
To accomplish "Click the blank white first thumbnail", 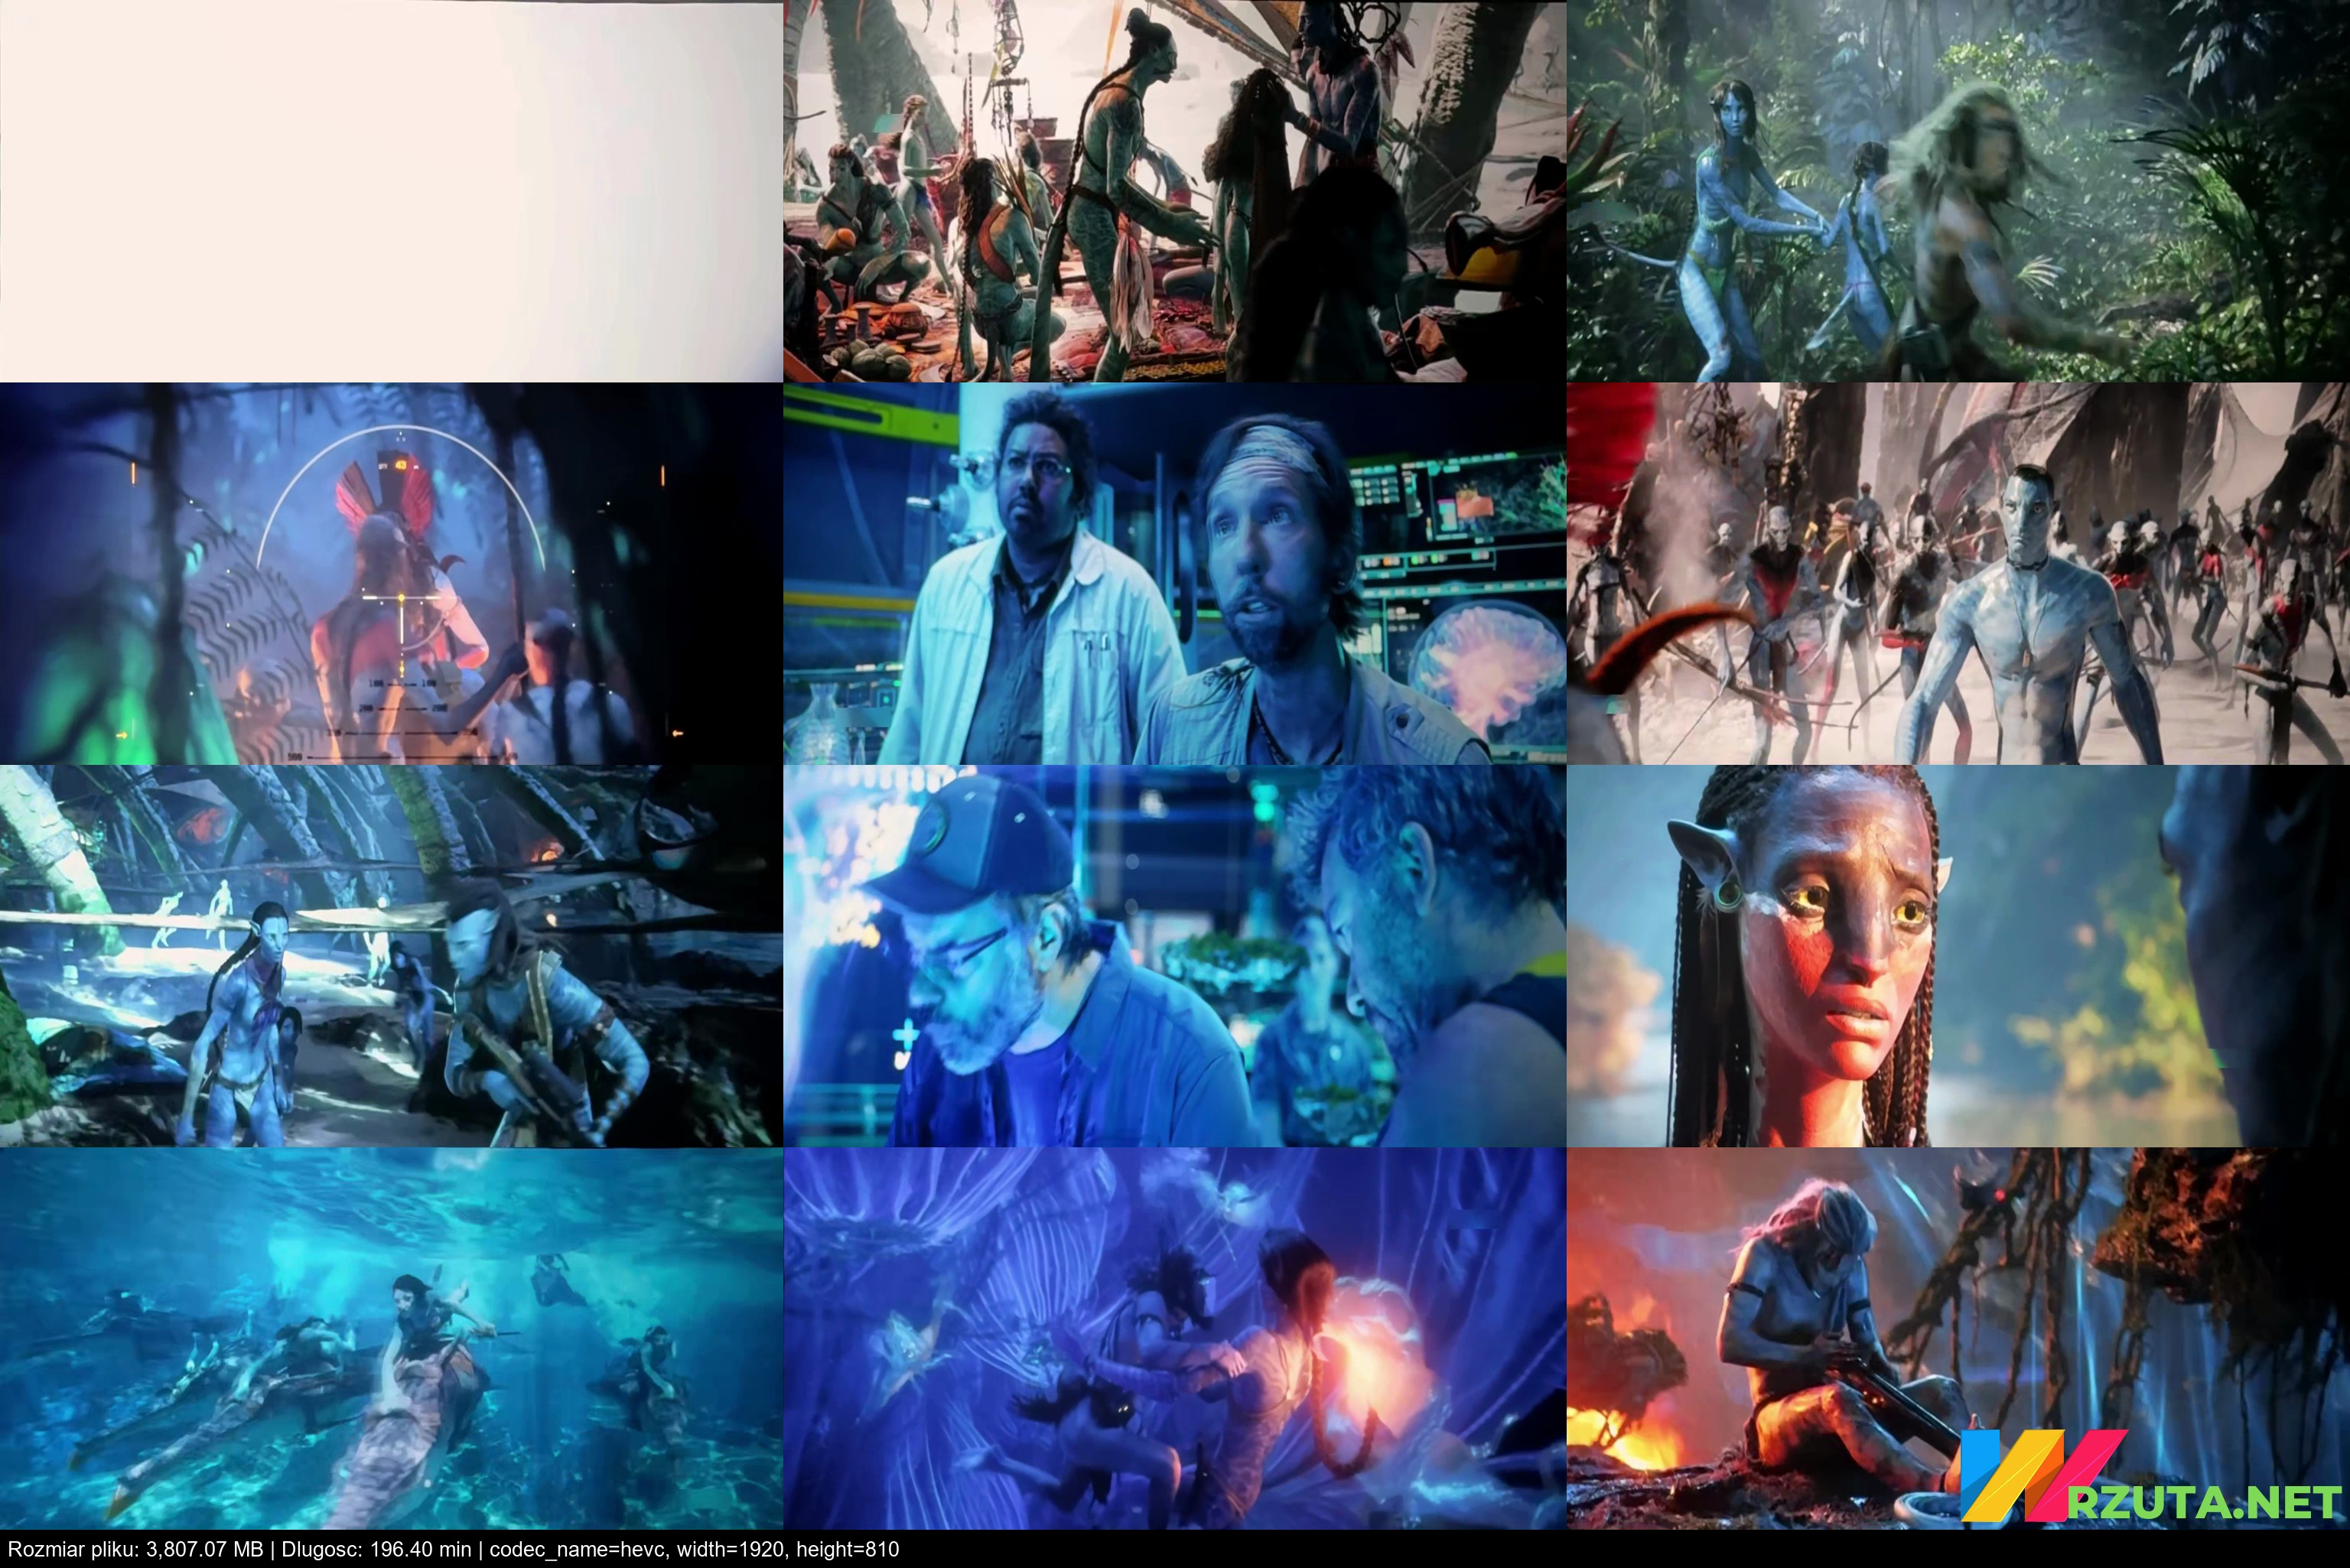I will pyautogui.click(x=390, y=190).
